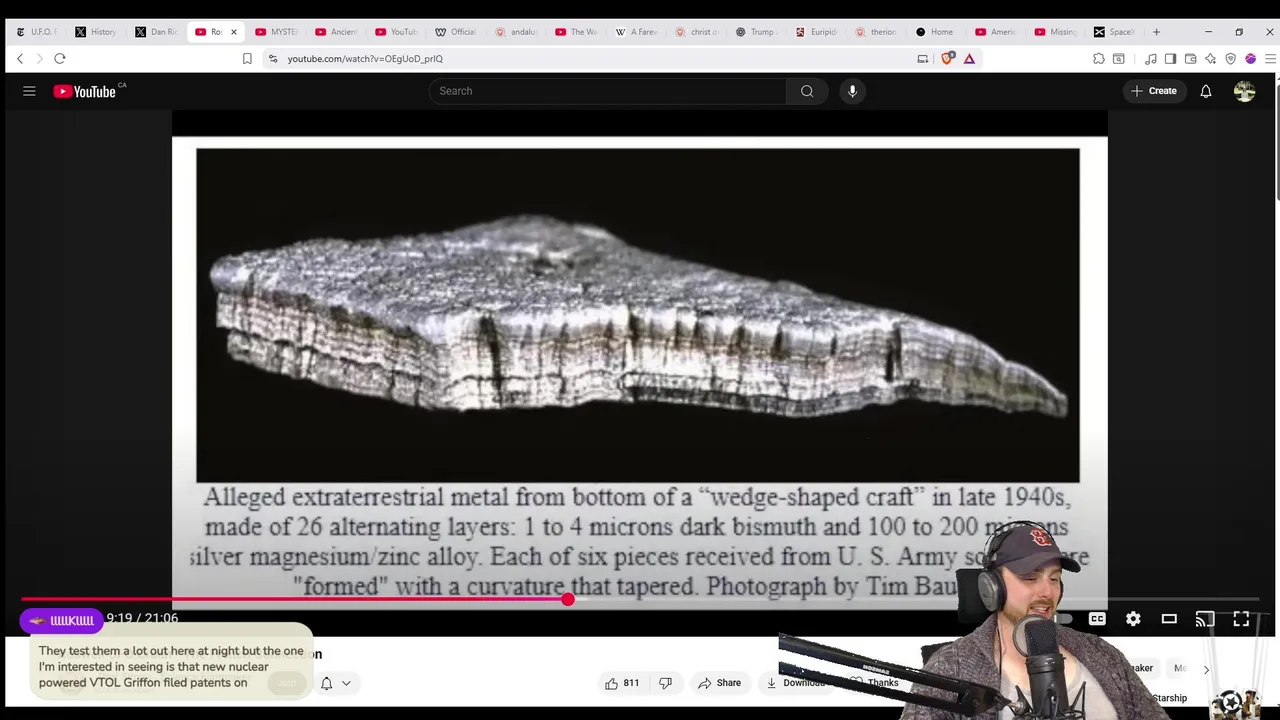The image size is (1280, 720).
Task: Switch to the Missing YouTube tab
Action: pos(1056,32)
